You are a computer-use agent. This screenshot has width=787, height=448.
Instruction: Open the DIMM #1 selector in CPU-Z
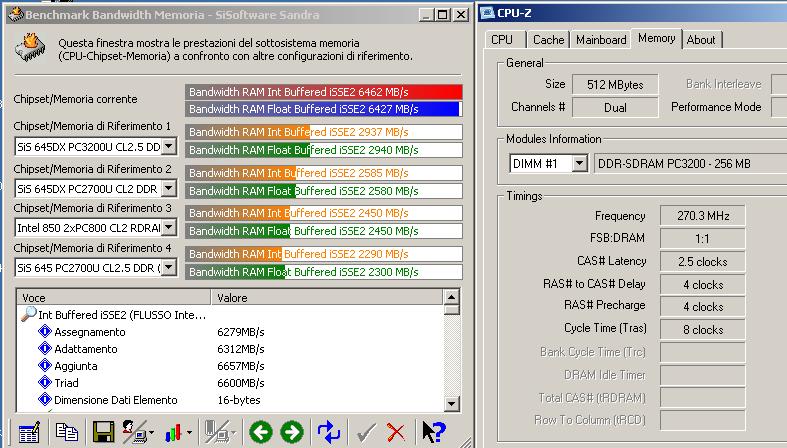pyautogui.click(x=580, y=164)
